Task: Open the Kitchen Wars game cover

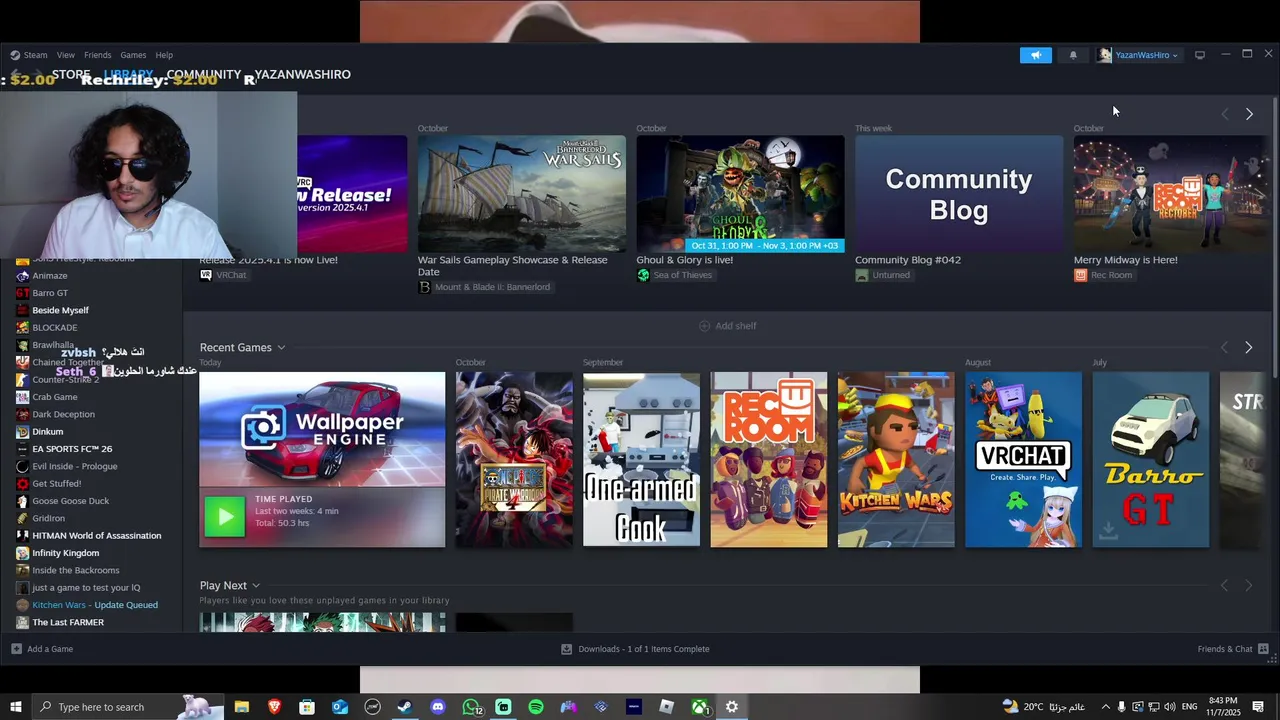Action: tap(896, 460)
